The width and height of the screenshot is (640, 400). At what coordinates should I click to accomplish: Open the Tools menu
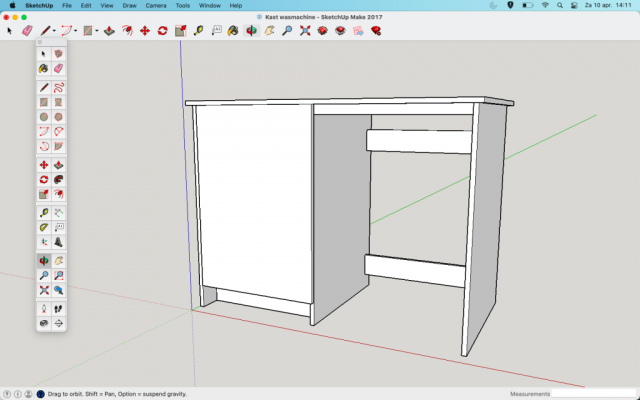[x=182, y=6]
